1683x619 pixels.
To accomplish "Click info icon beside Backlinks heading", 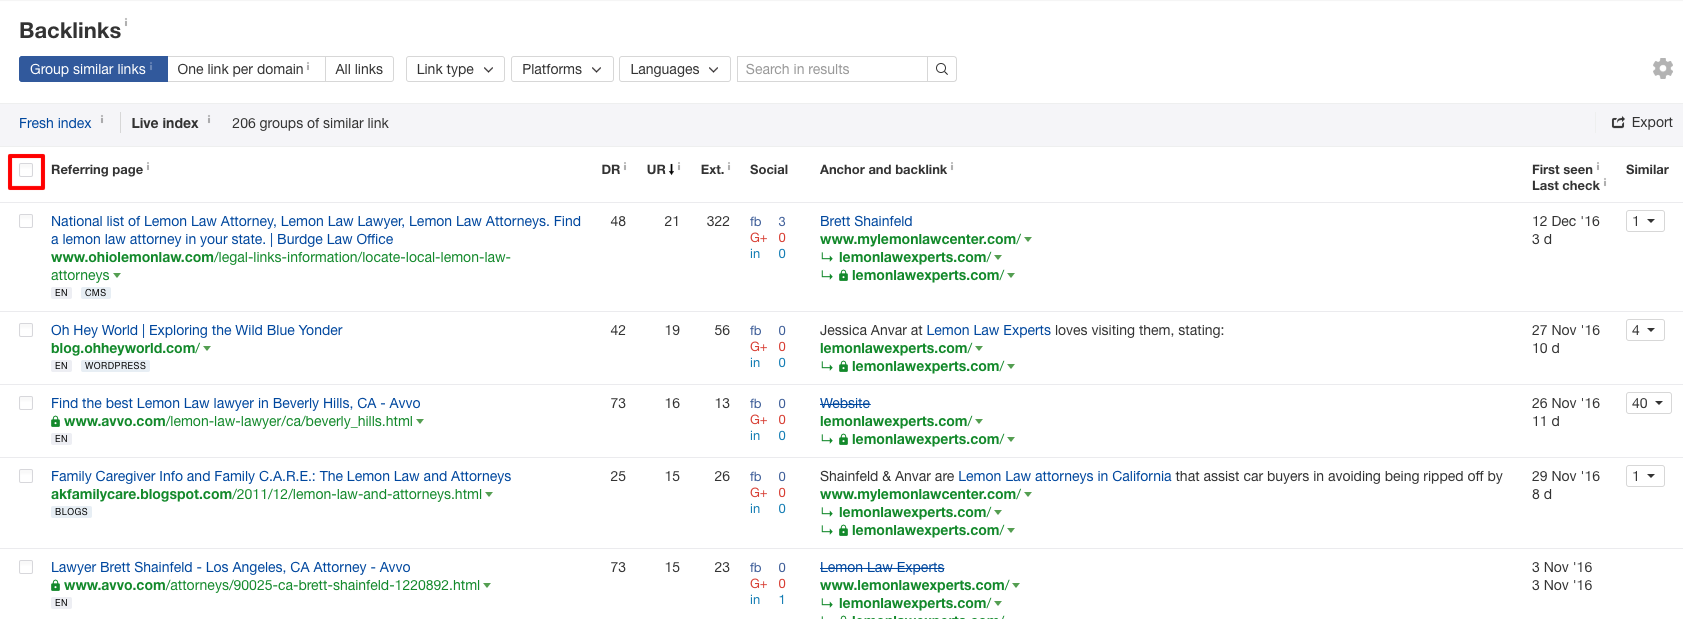I will tap(126, 21).
